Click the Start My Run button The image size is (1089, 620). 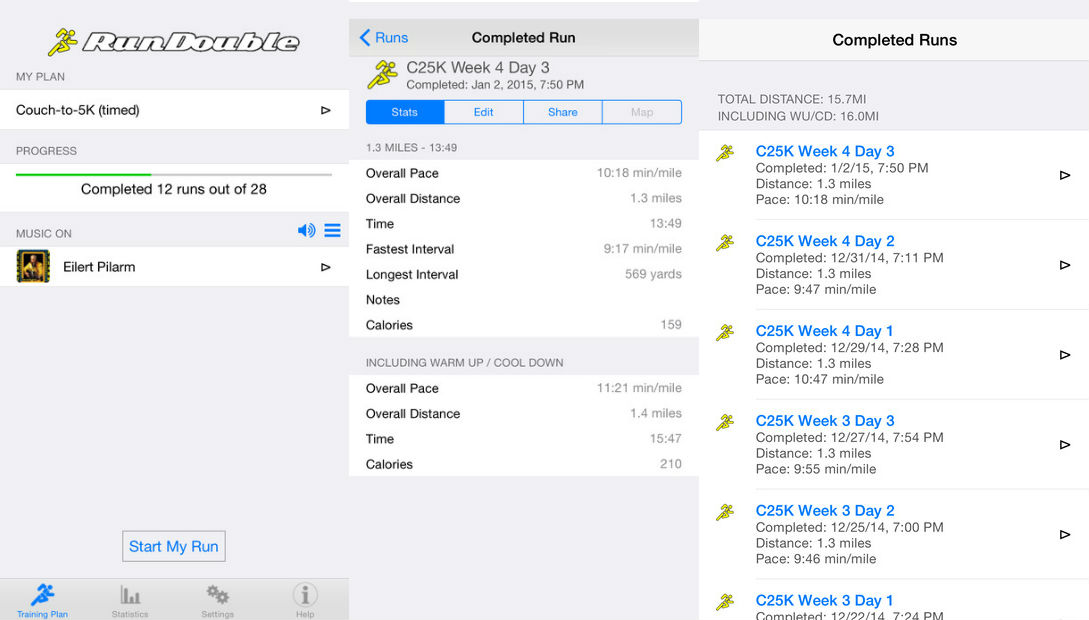pos(174,546)
